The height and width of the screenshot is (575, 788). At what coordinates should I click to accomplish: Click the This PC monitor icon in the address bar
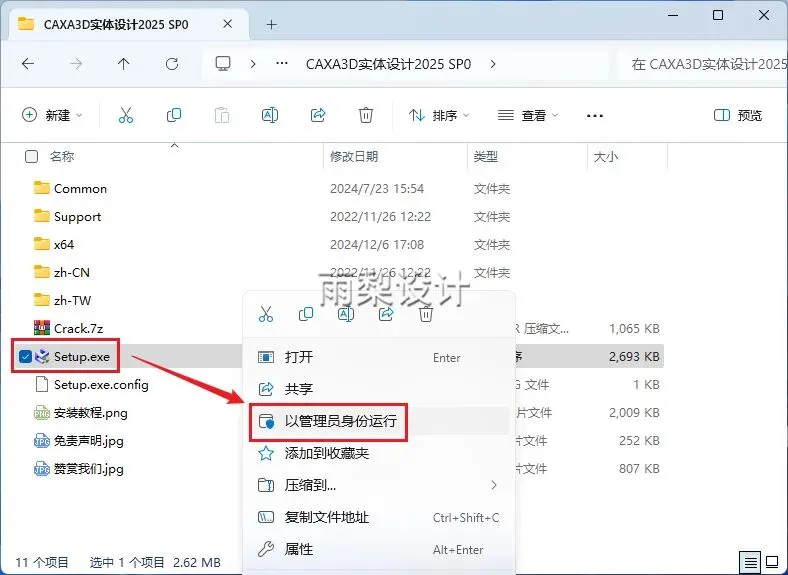[223, 64]
